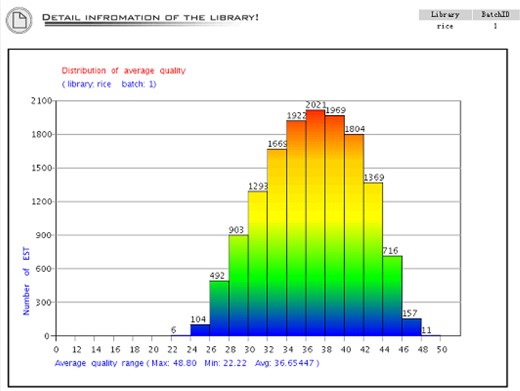
Task: Click the histogram bar labeled 716
Action: point(392,296)
